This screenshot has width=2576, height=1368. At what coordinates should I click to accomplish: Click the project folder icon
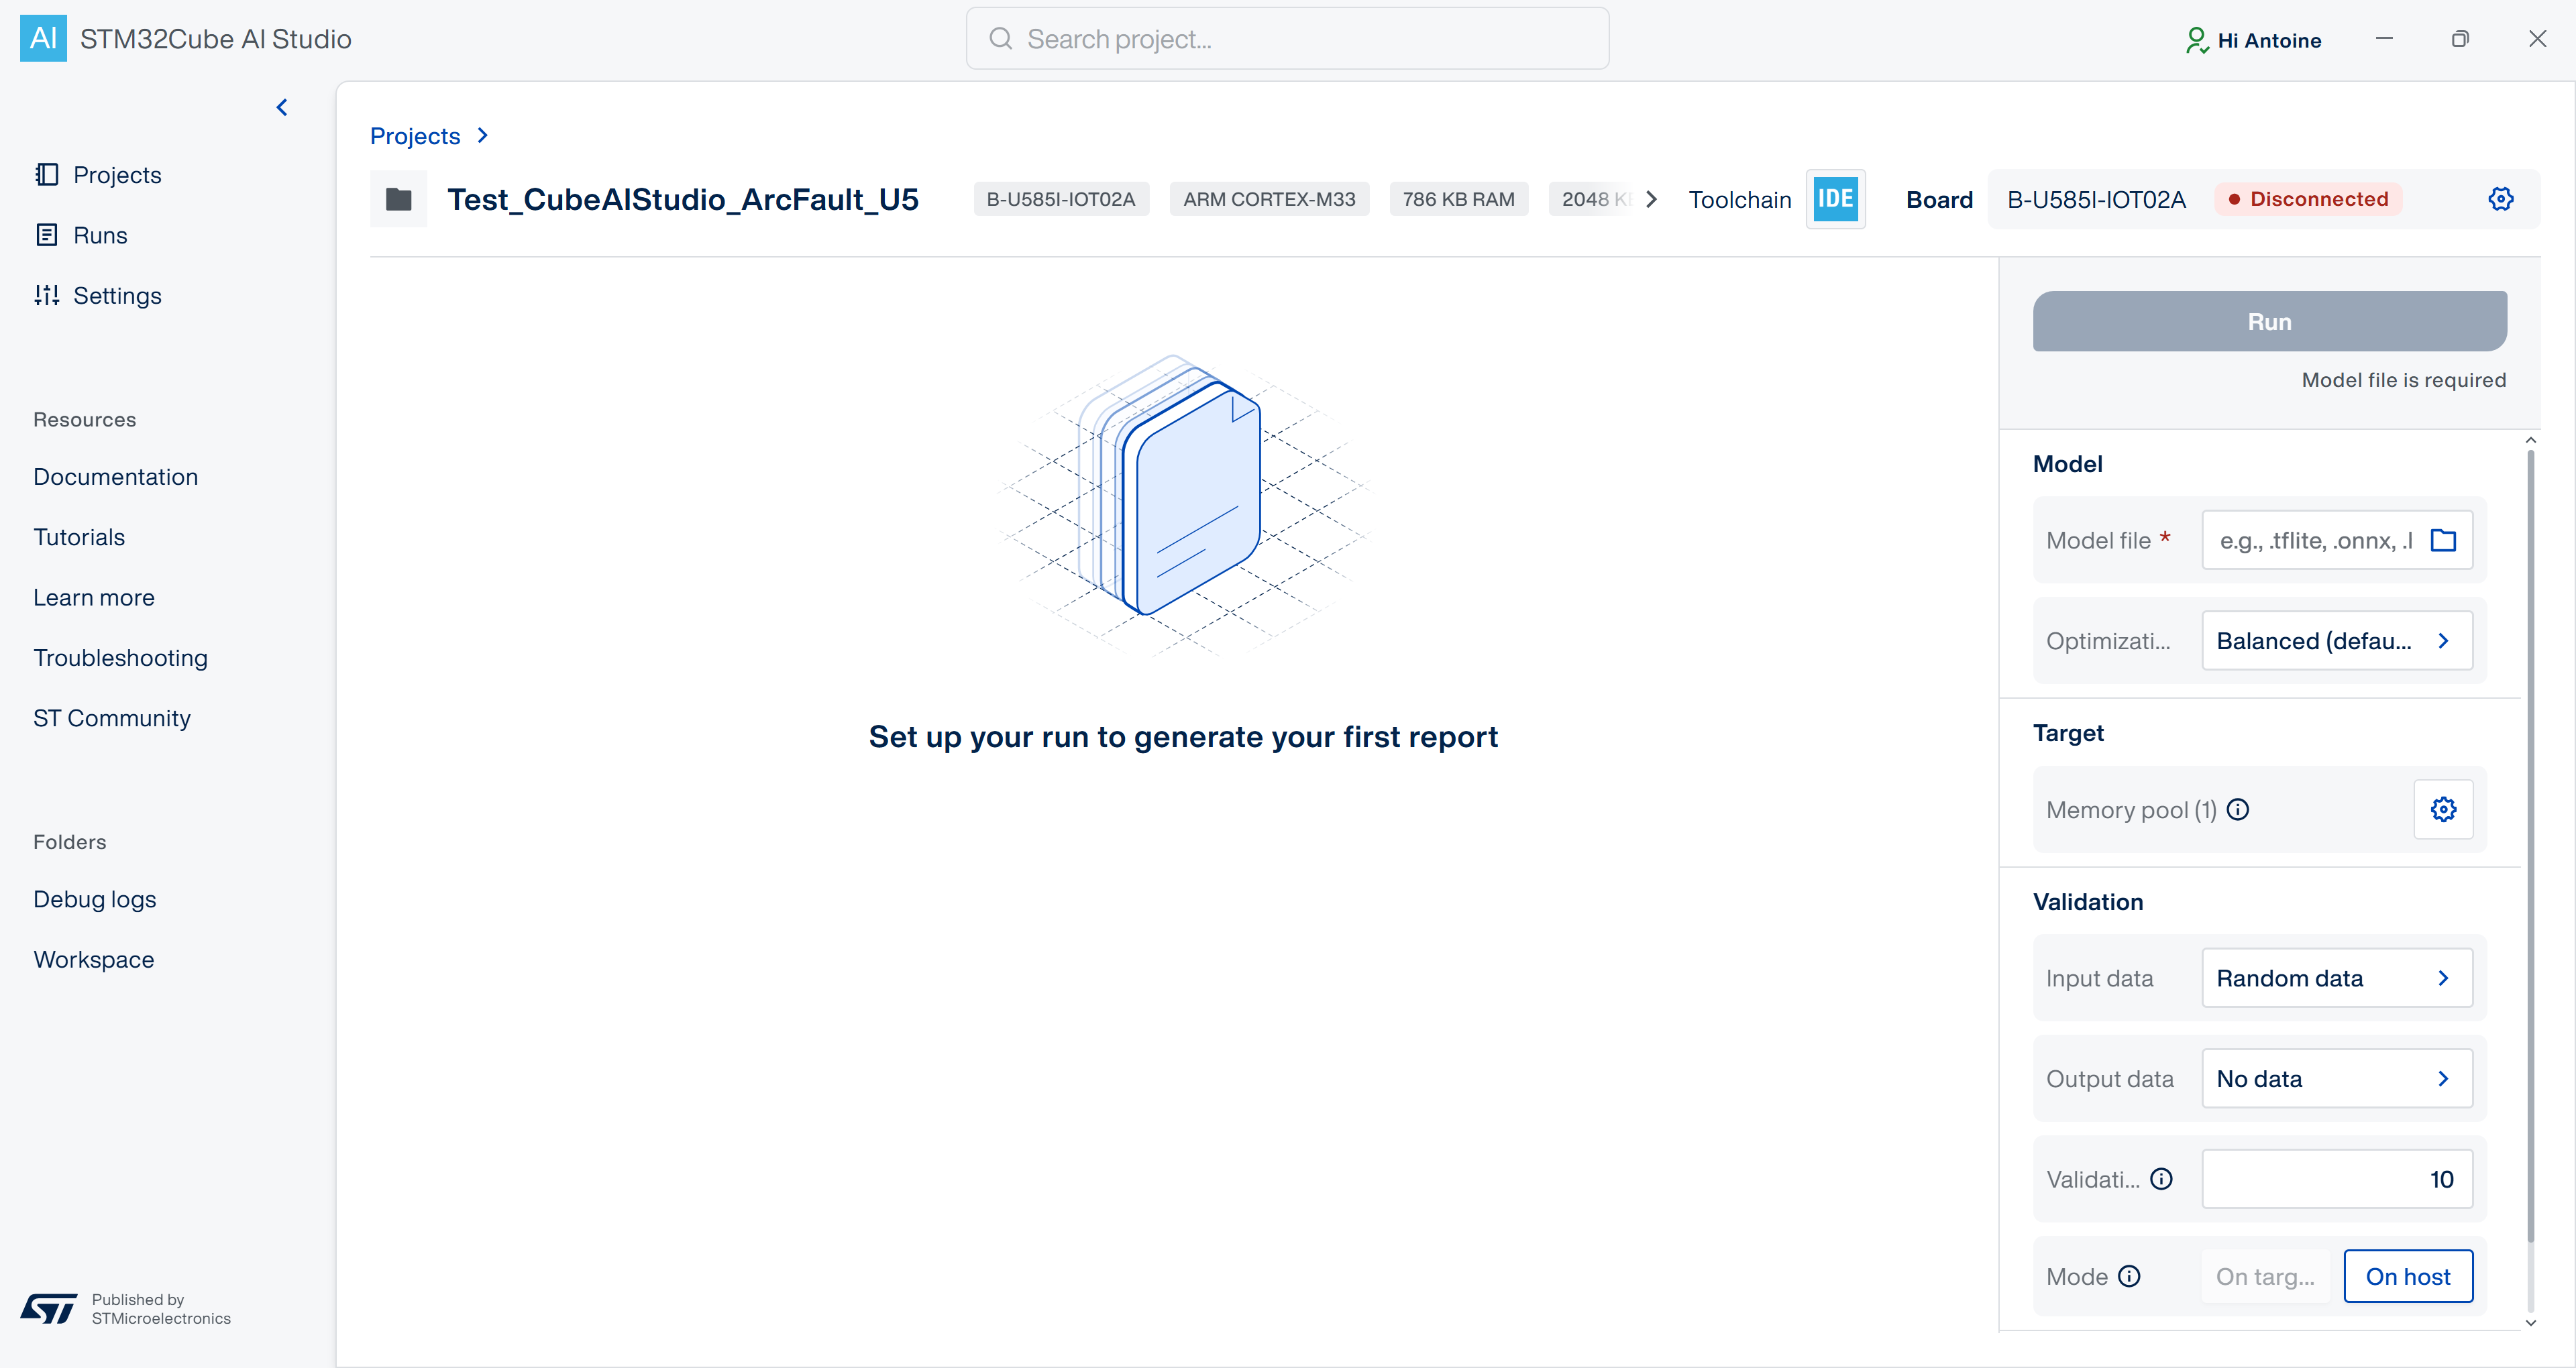pos(398,199)
